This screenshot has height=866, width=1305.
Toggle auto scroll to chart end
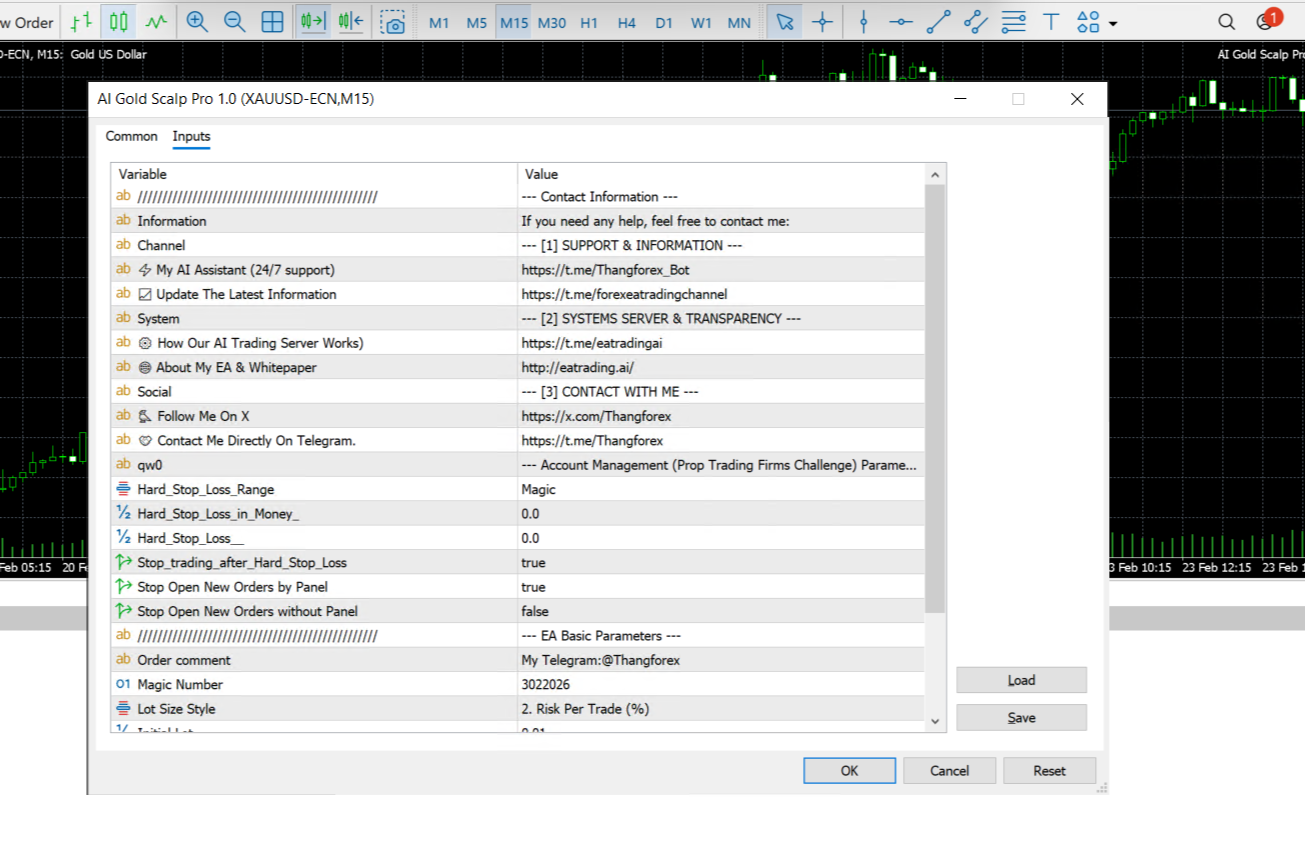pos(312,20)
